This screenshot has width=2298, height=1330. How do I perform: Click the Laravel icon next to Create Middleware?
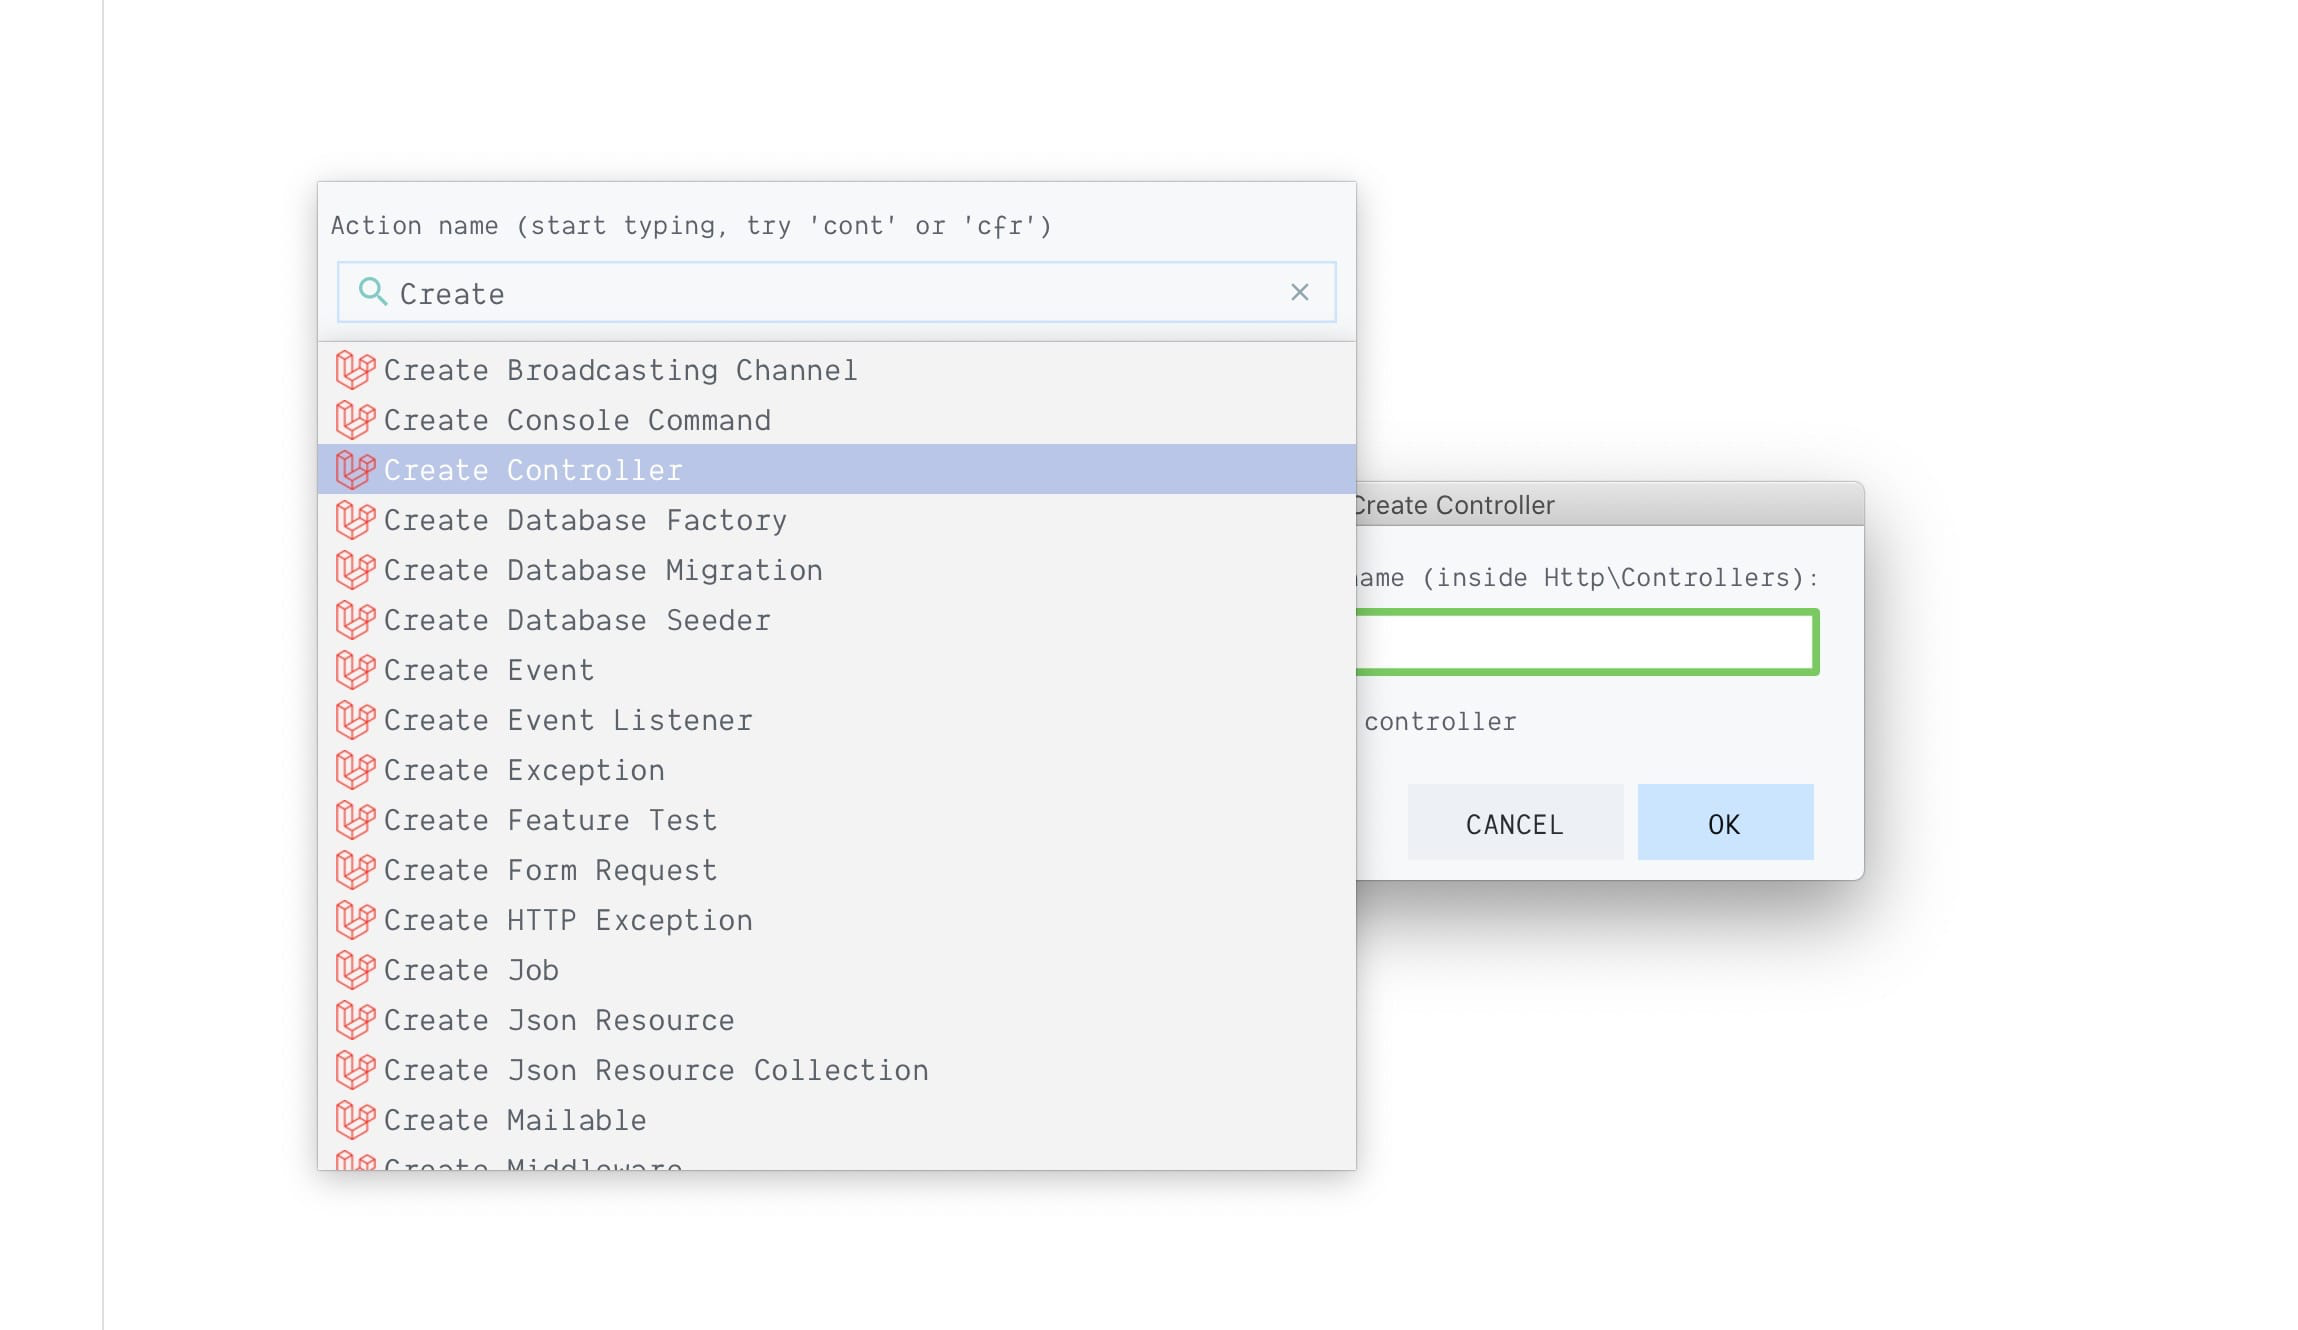355,1163
